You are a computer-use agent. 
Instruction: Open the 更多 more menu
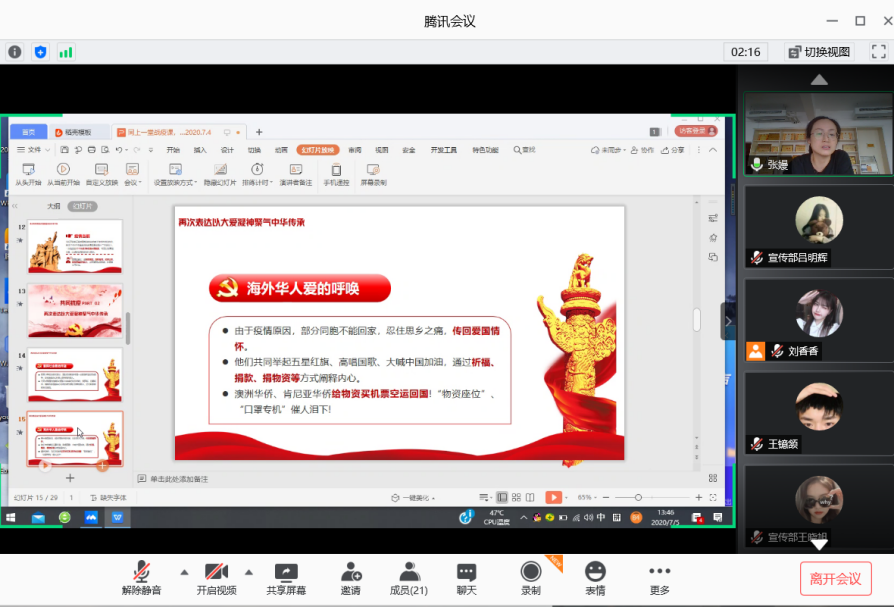tap(659, 578)
